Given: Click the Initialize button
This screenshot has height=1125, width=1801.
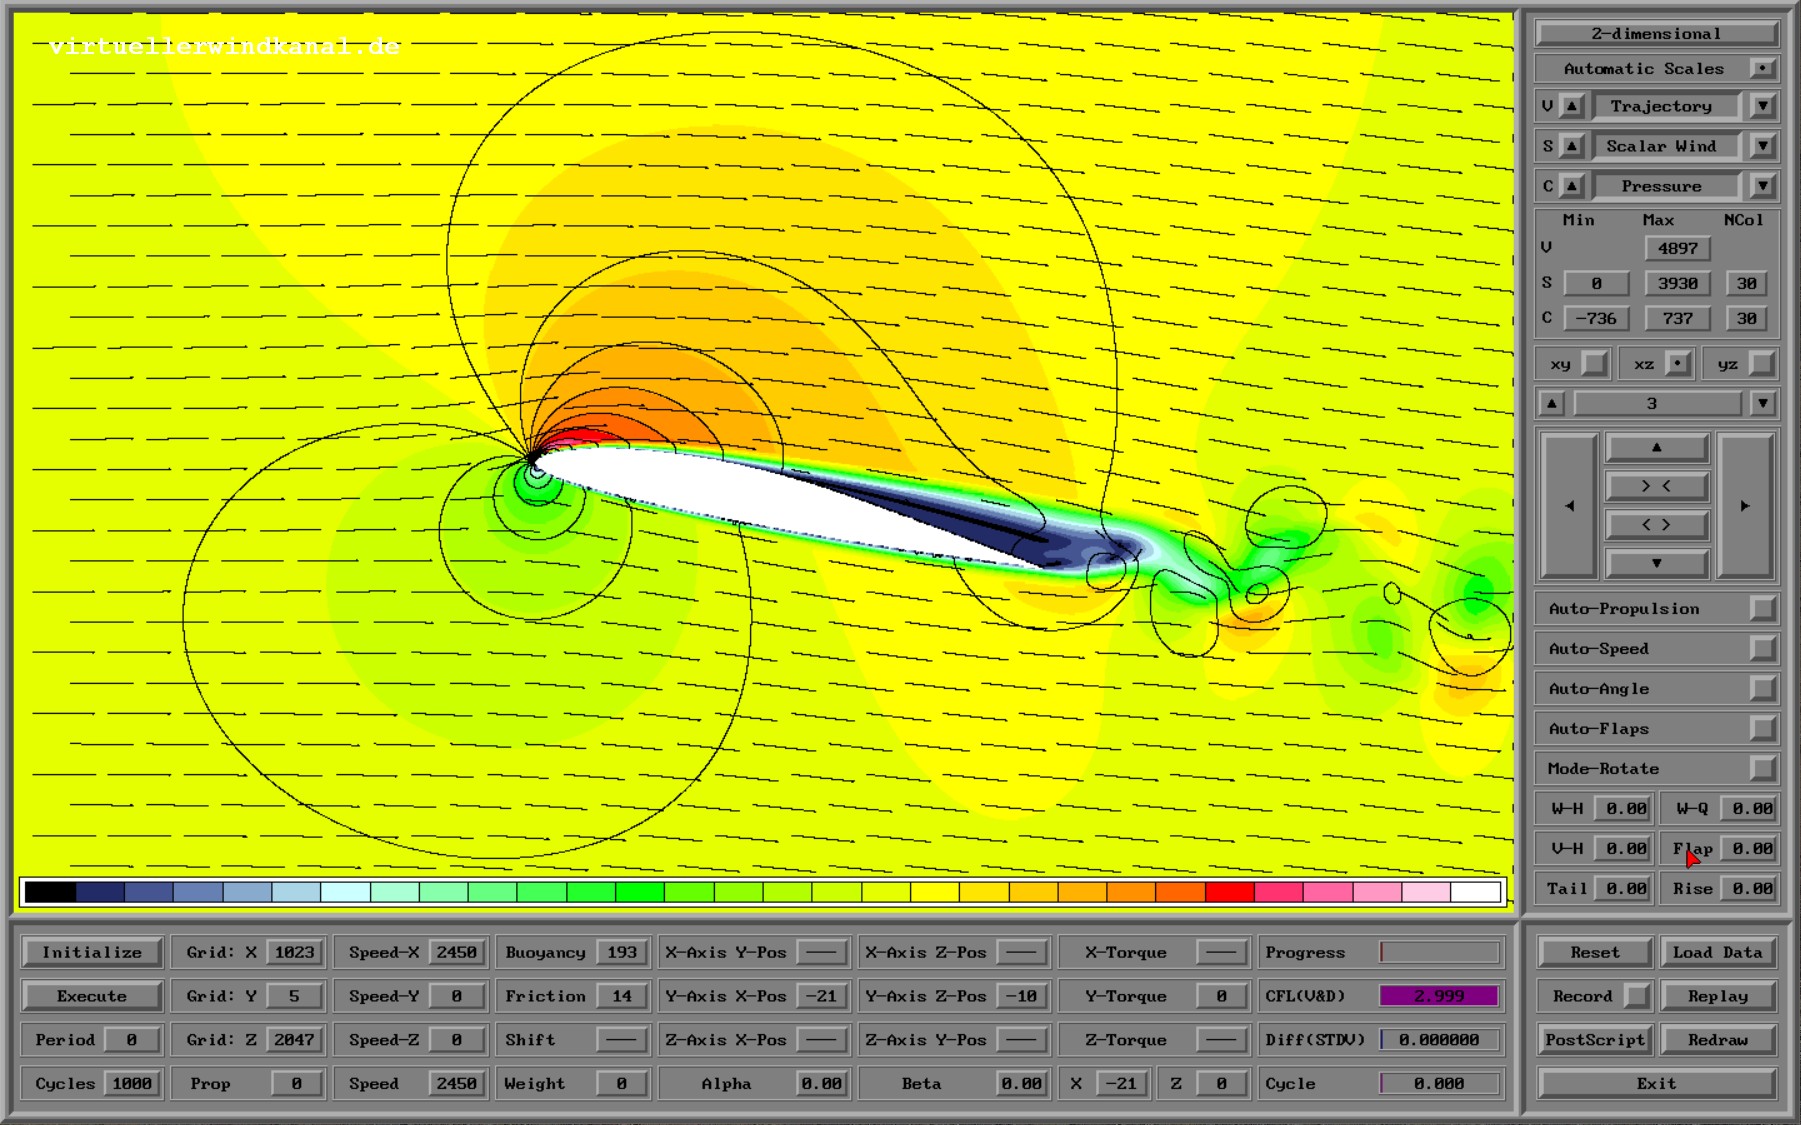Looking at the screenshot, I should pyautogui.click(x=92, y=952).
